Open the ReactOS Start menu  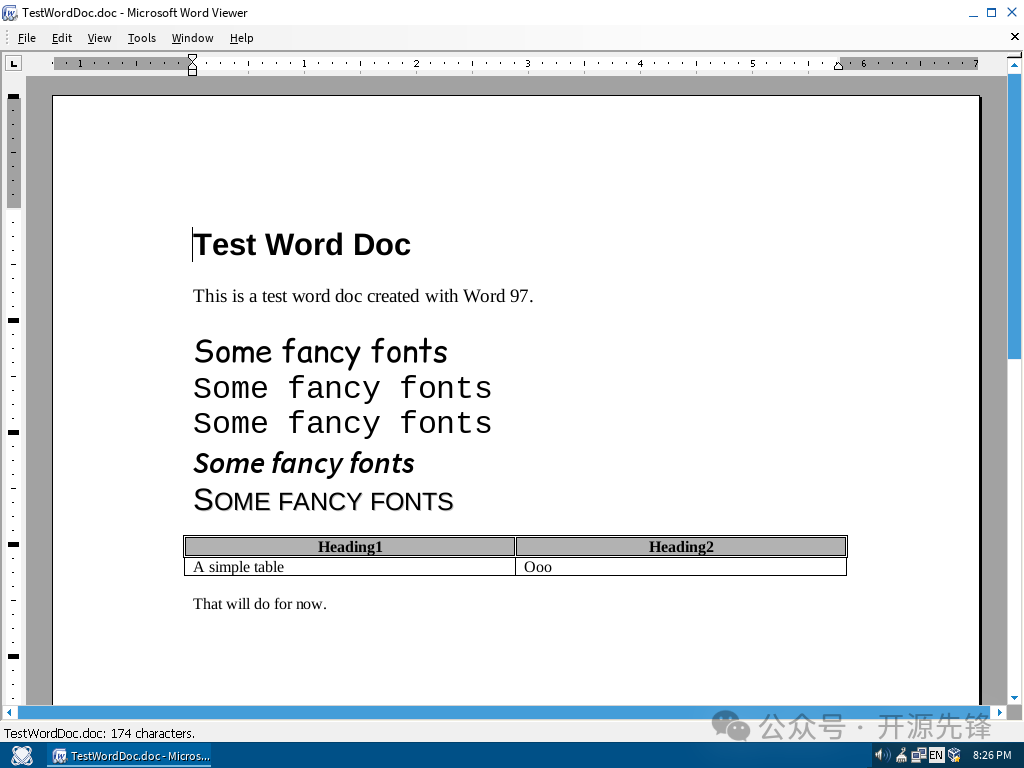(21, 756)
